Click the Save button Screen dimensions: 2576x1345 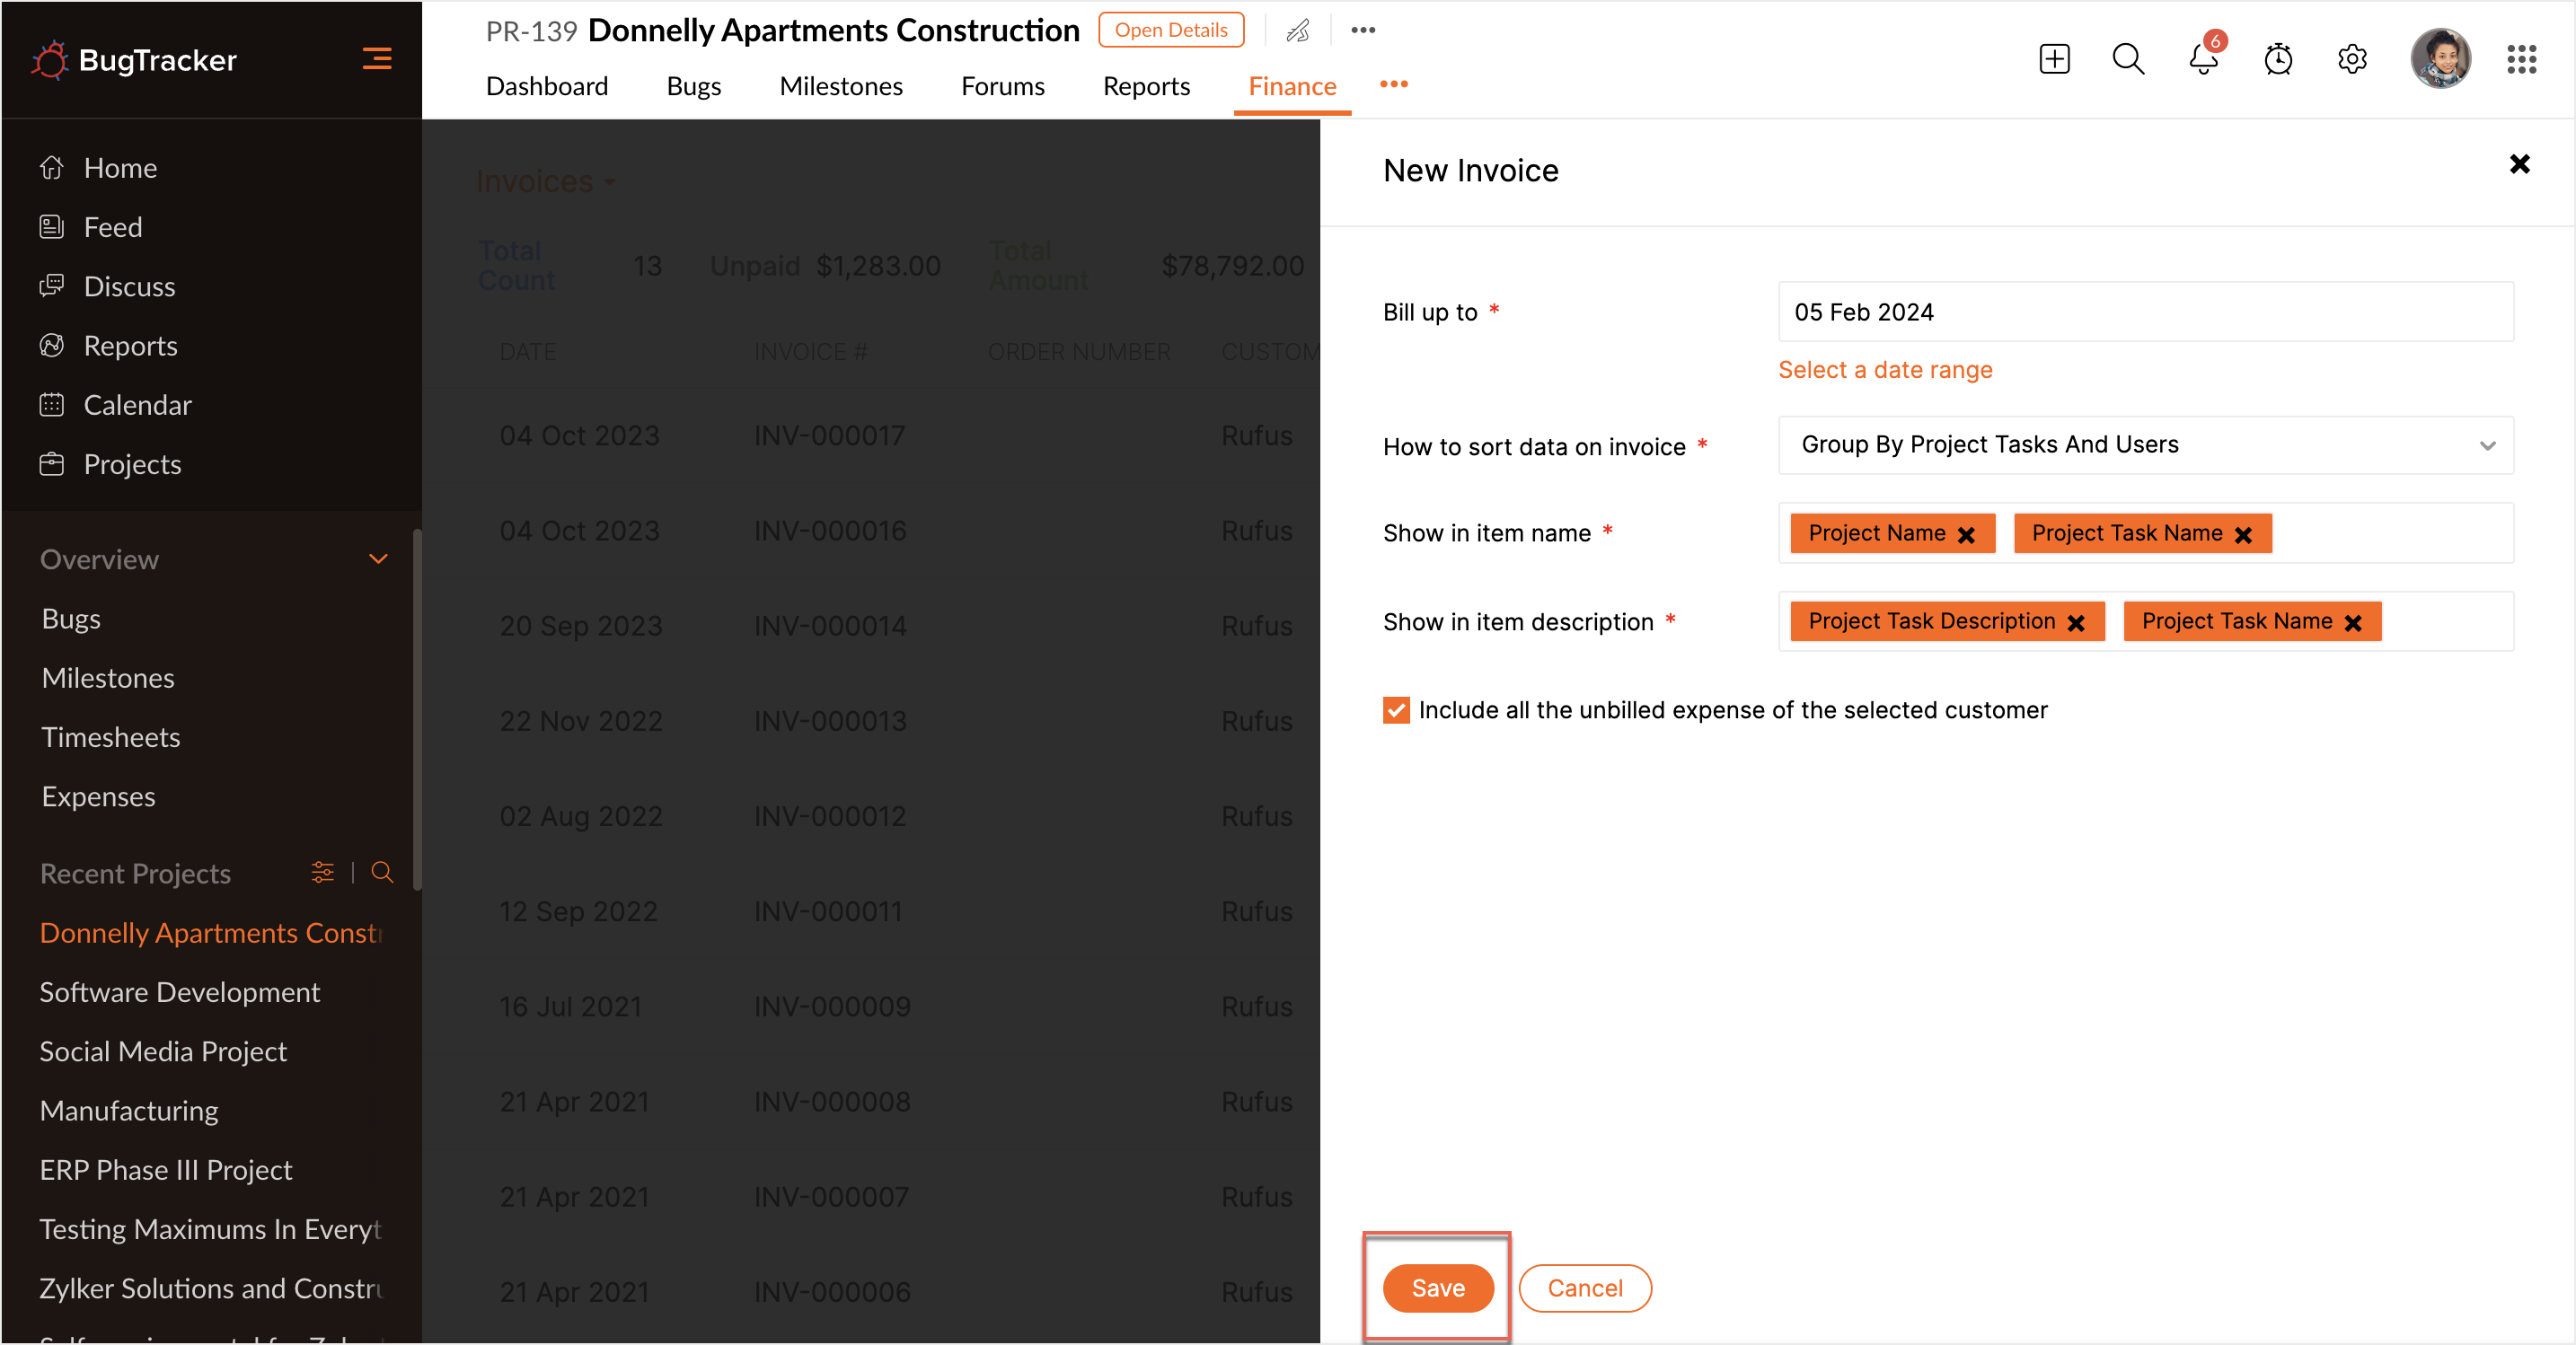tap(1437, 1288)
